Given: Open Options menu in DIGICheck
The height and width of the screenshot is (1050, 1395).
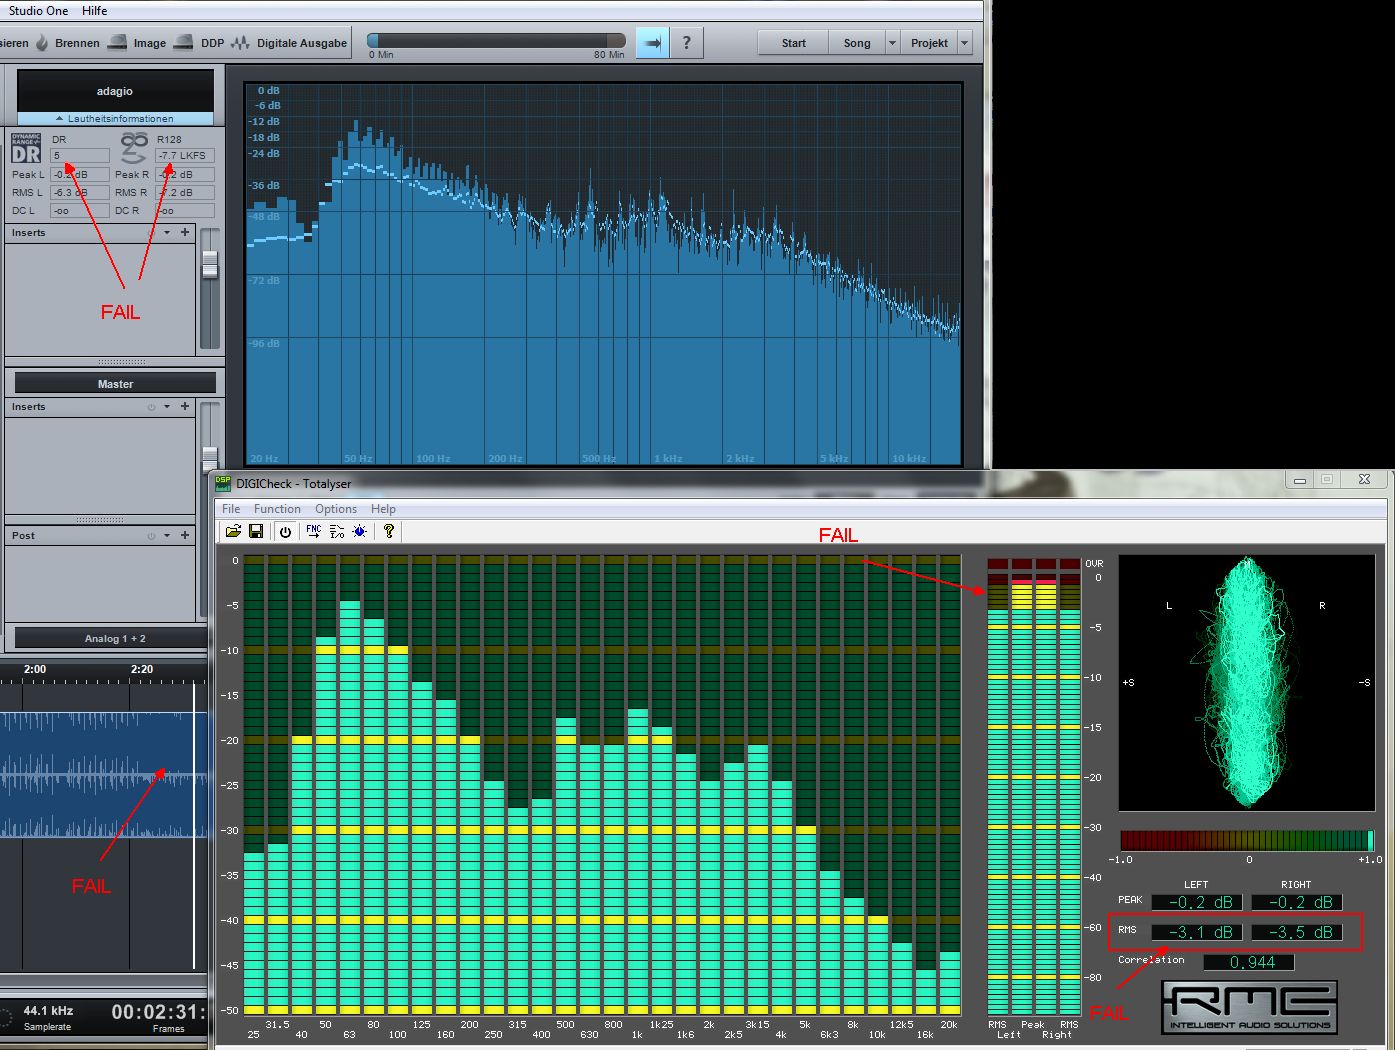Looking at the screenshot, I should tap(336, 509).
